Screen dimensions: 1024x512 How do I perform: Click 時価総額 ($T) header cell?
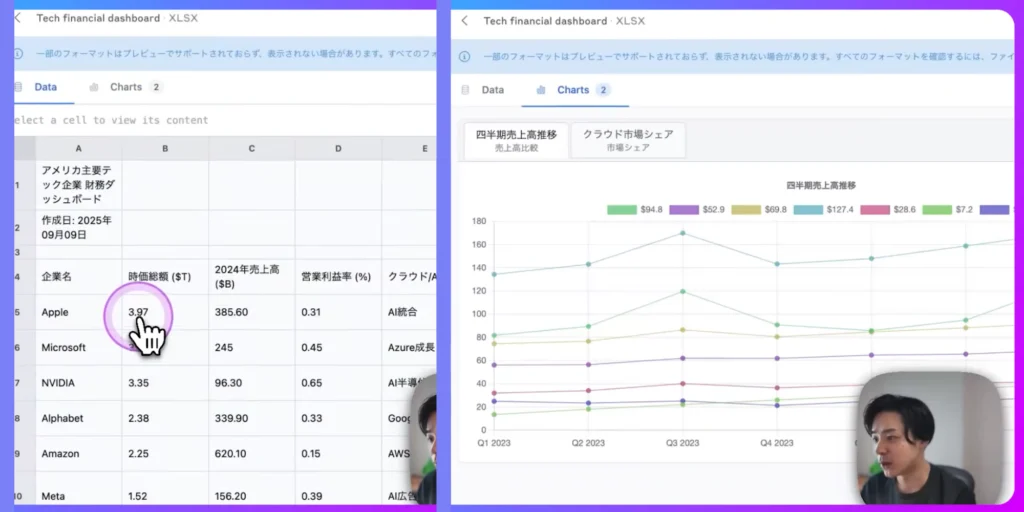[165, 277]
